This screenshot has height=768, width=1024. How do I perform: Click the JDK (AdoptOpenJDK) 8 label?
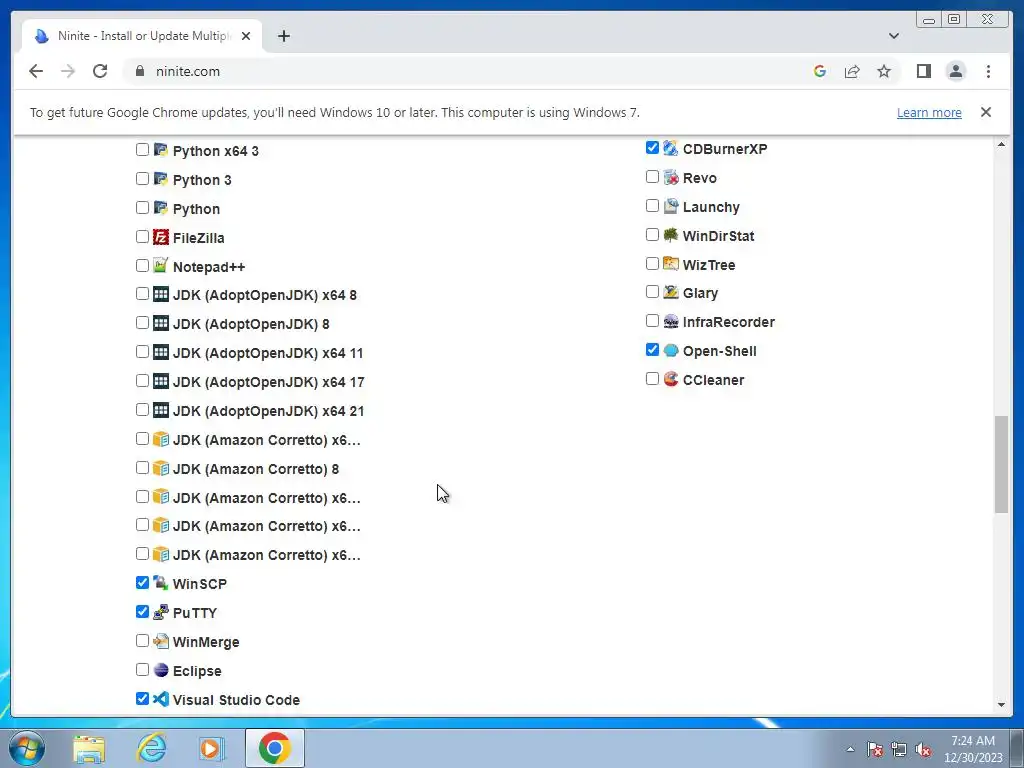point(251,324)
